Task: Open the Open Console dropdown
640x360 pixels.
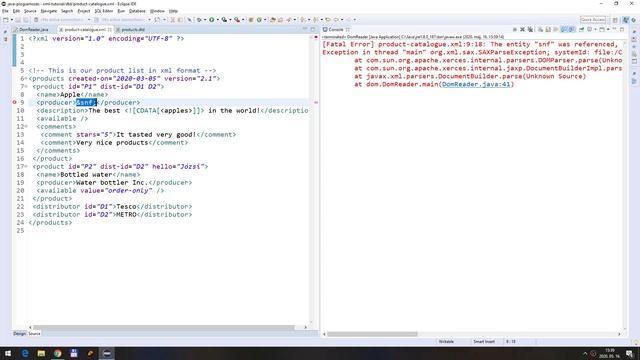Action: pos(608,29)
